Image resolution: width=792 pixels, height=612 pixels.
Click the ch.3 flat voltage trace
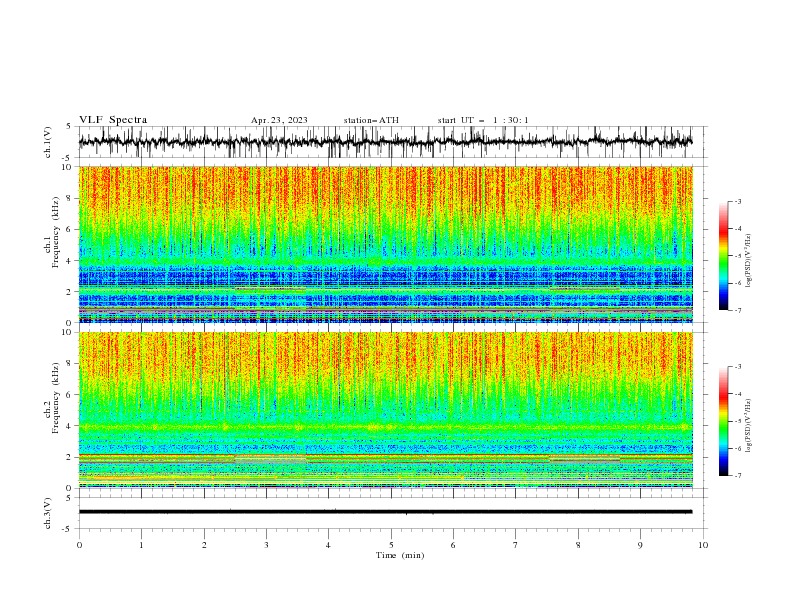[385, 512]
